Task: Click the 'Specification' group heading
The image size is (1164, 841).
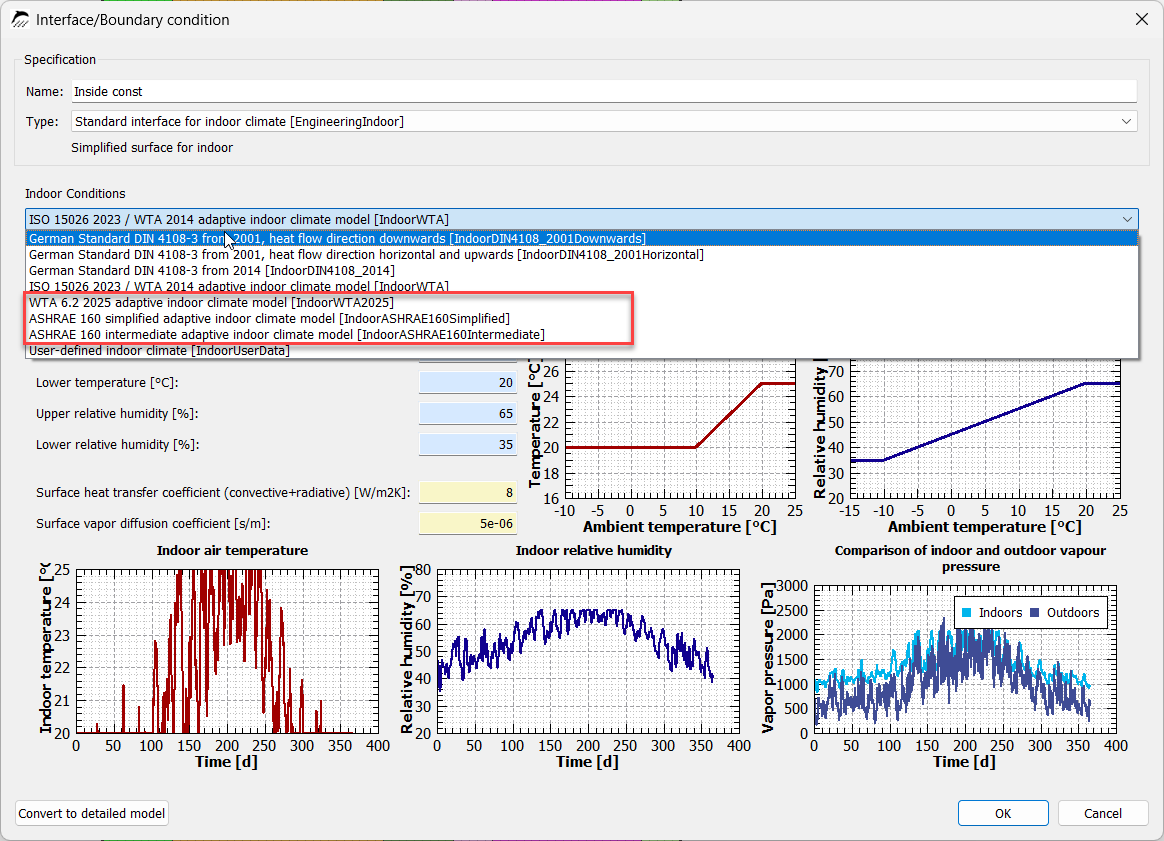Action: pyautogui.click(x=60, y=59)
